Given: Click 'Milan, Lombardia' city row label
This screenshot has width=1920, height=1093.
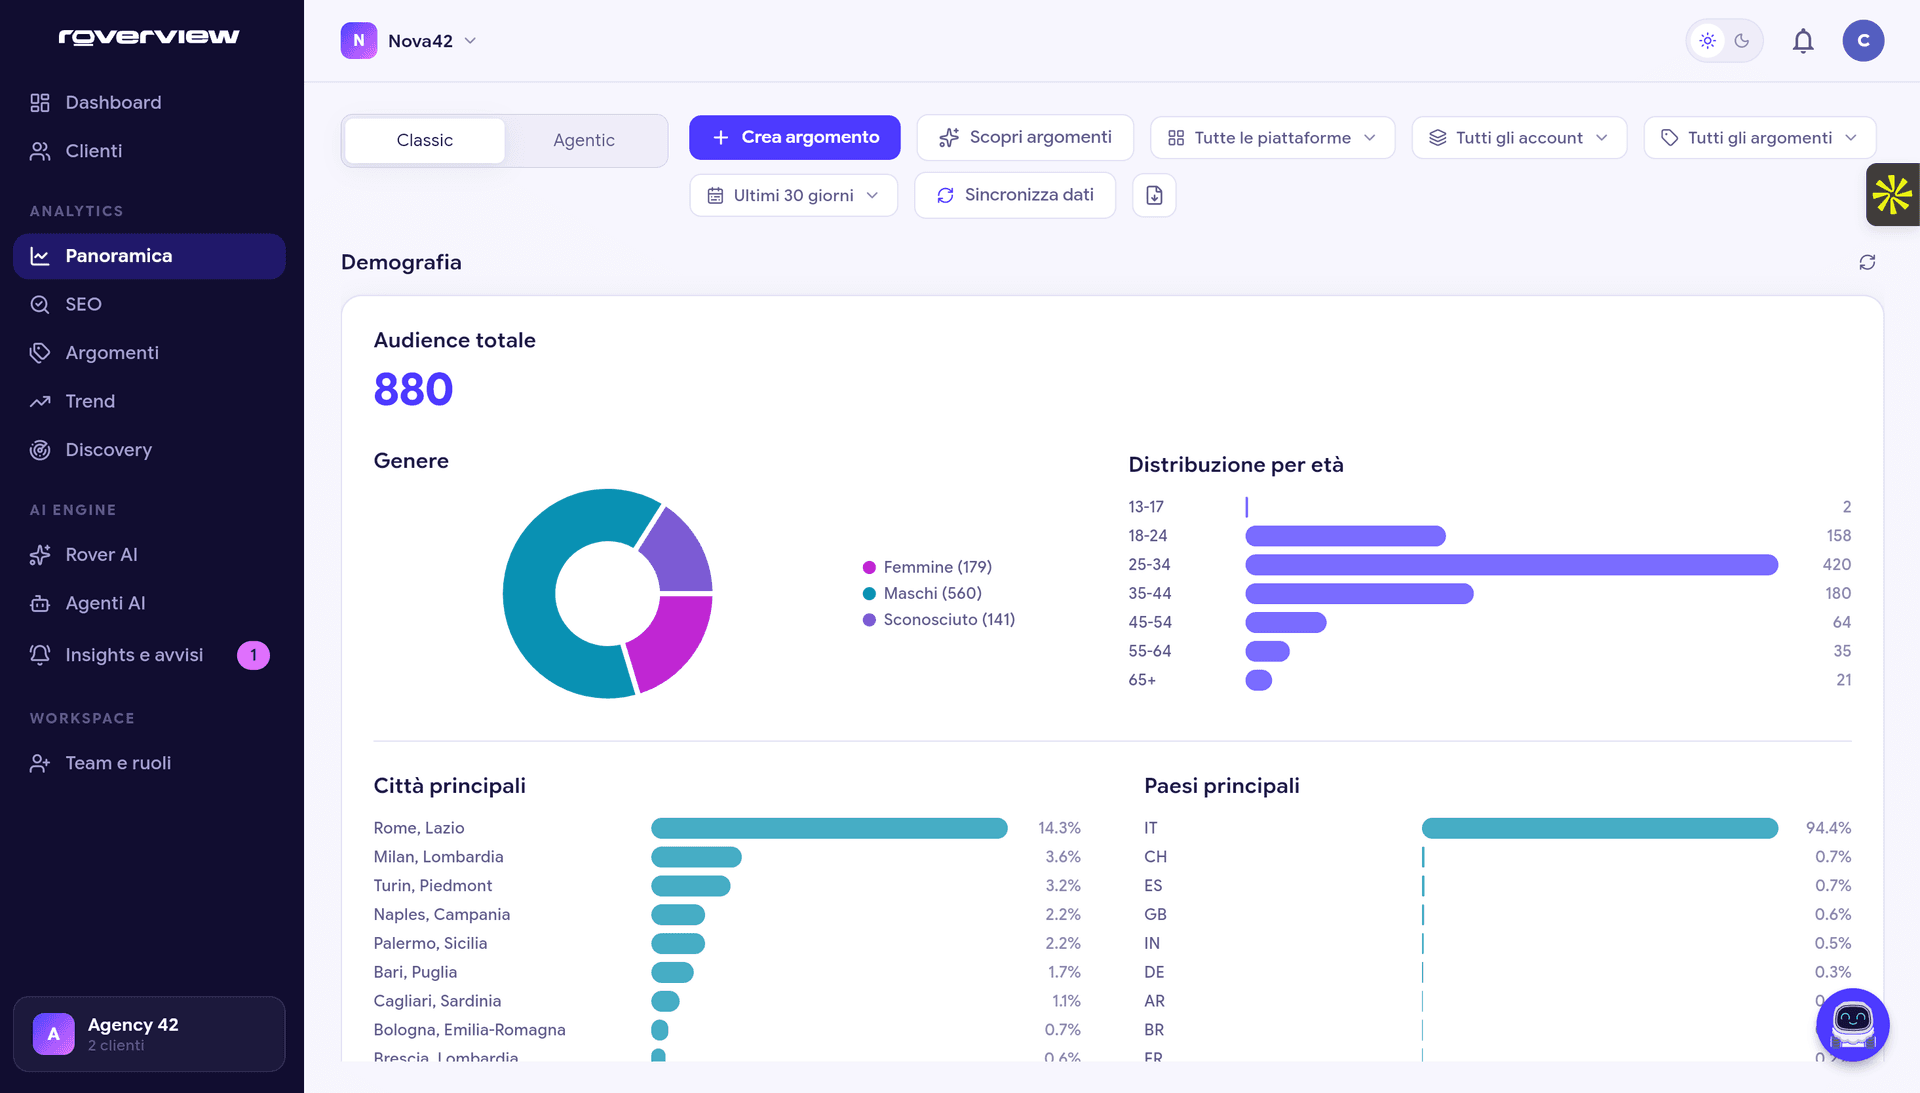Looking at the screenshot, I should pos(438,858).
